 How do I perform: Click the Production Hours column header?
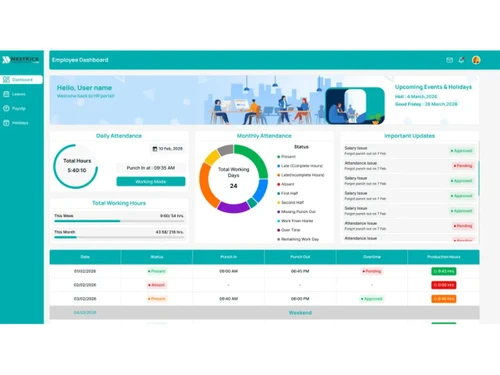(x=444, y=257)
